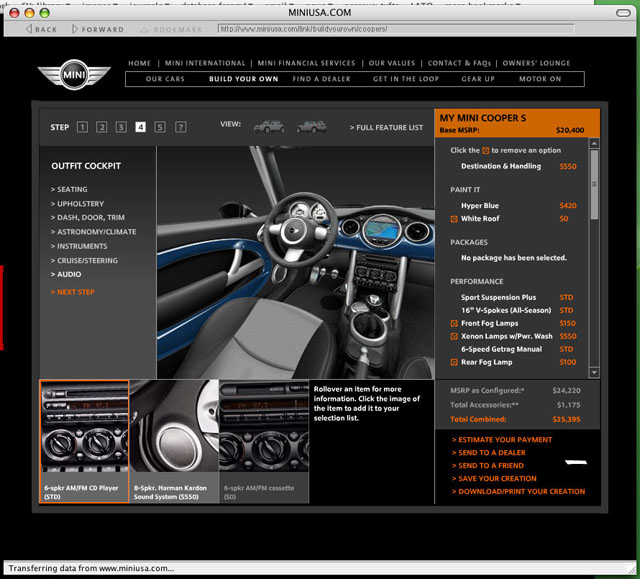Jump to step 5 box
This screenshot has width=640, height=579.
tap(160, 127)
